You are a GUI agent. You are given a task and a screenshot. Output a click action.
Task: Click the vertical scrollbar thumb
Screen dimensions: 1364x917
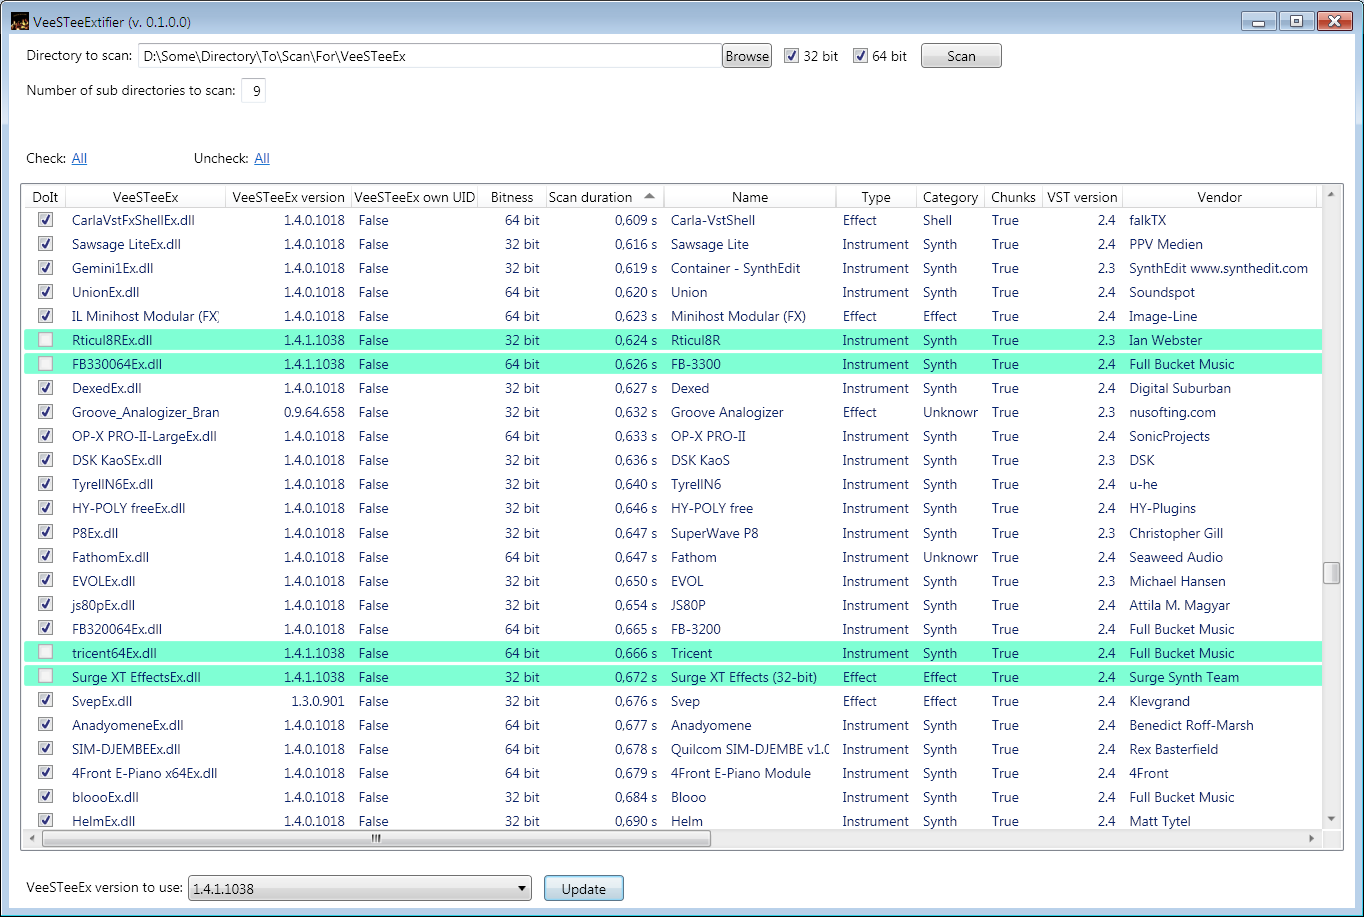click(x=1331, y=573)
